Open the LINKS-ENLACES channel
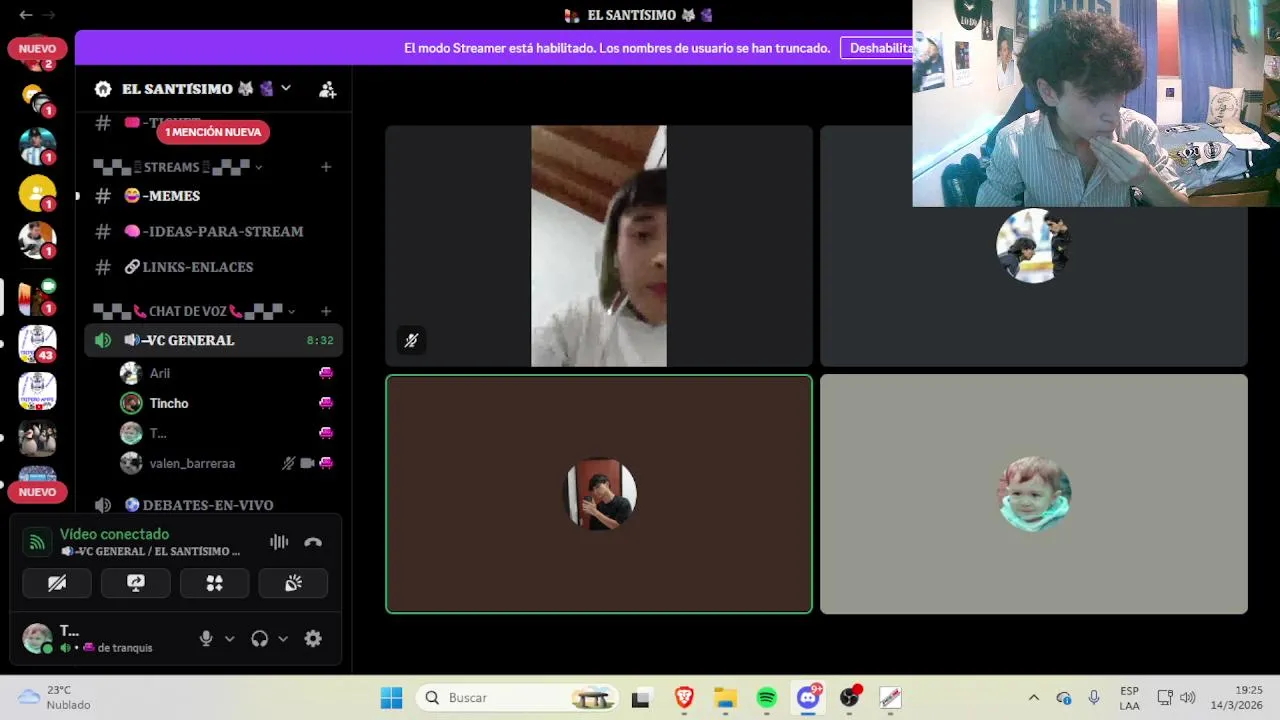 pos(213,267)
